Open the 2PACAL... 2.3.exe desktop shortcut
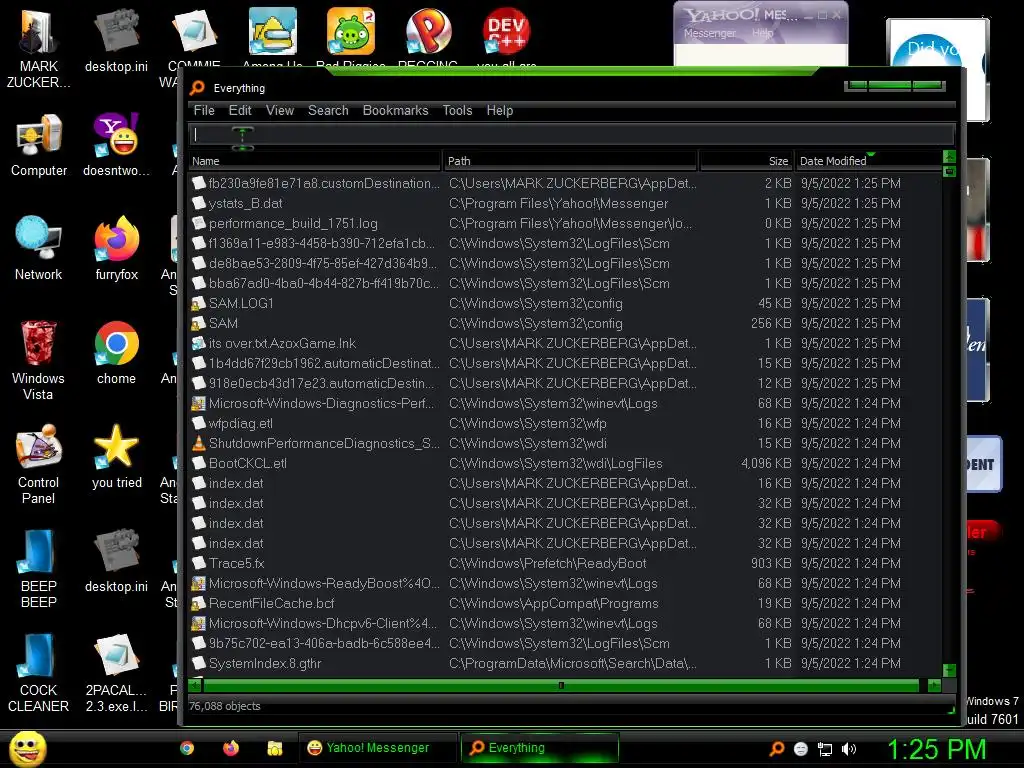The image size is (1024, 768). click(116, 673)
